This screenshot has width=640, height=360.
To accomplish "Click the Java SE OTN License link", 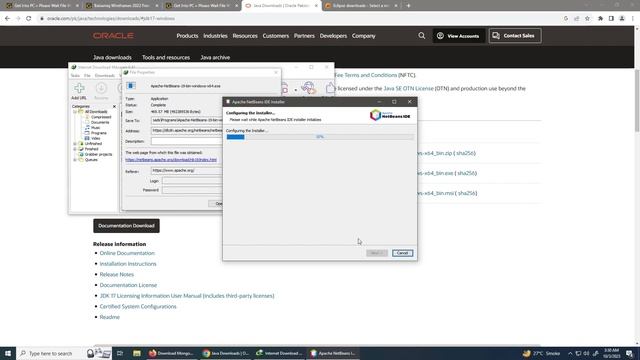I will (x=408, y=88).
